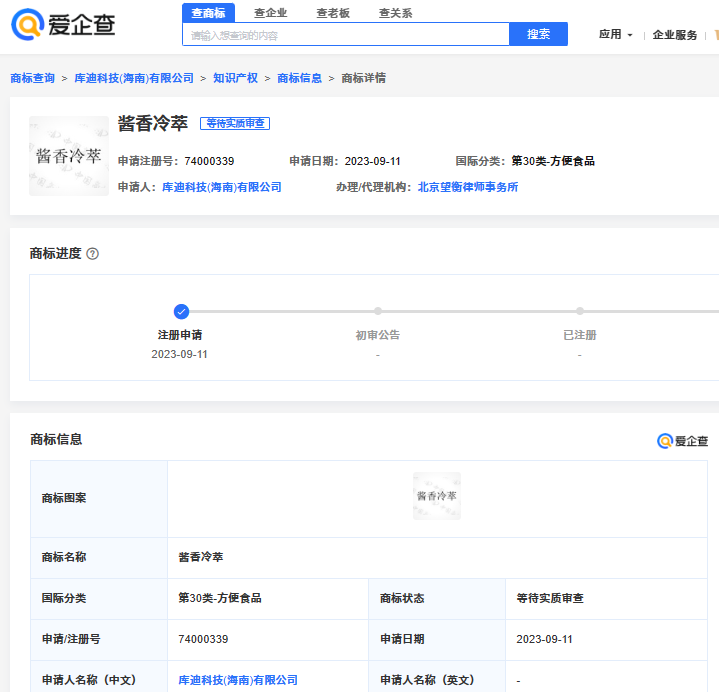Click the 爱企查 logo in header
The height and width of the screenshot is (692, 719).
coord(63,25)
